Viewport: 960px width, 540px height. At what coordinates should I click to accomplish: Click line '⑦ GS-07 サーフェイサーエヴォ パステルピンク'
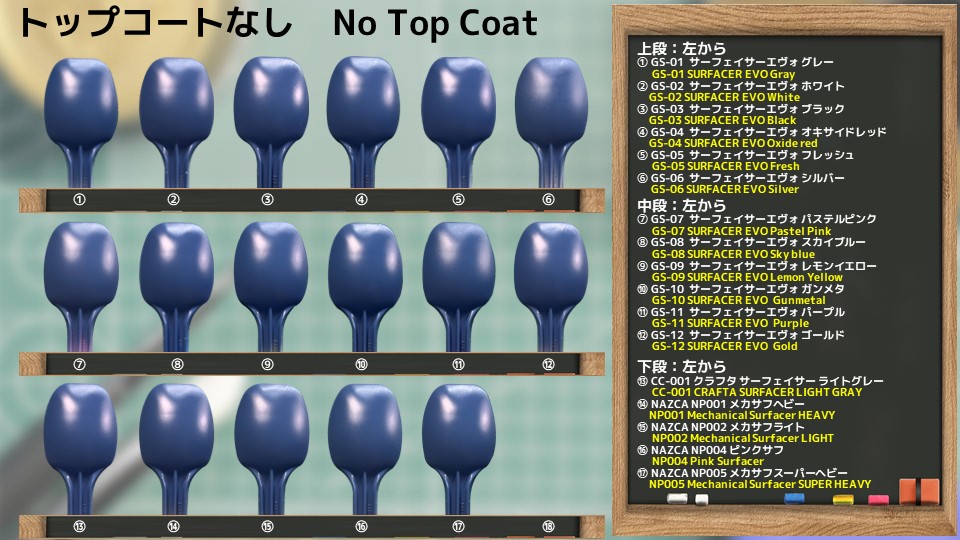[757, 219]
